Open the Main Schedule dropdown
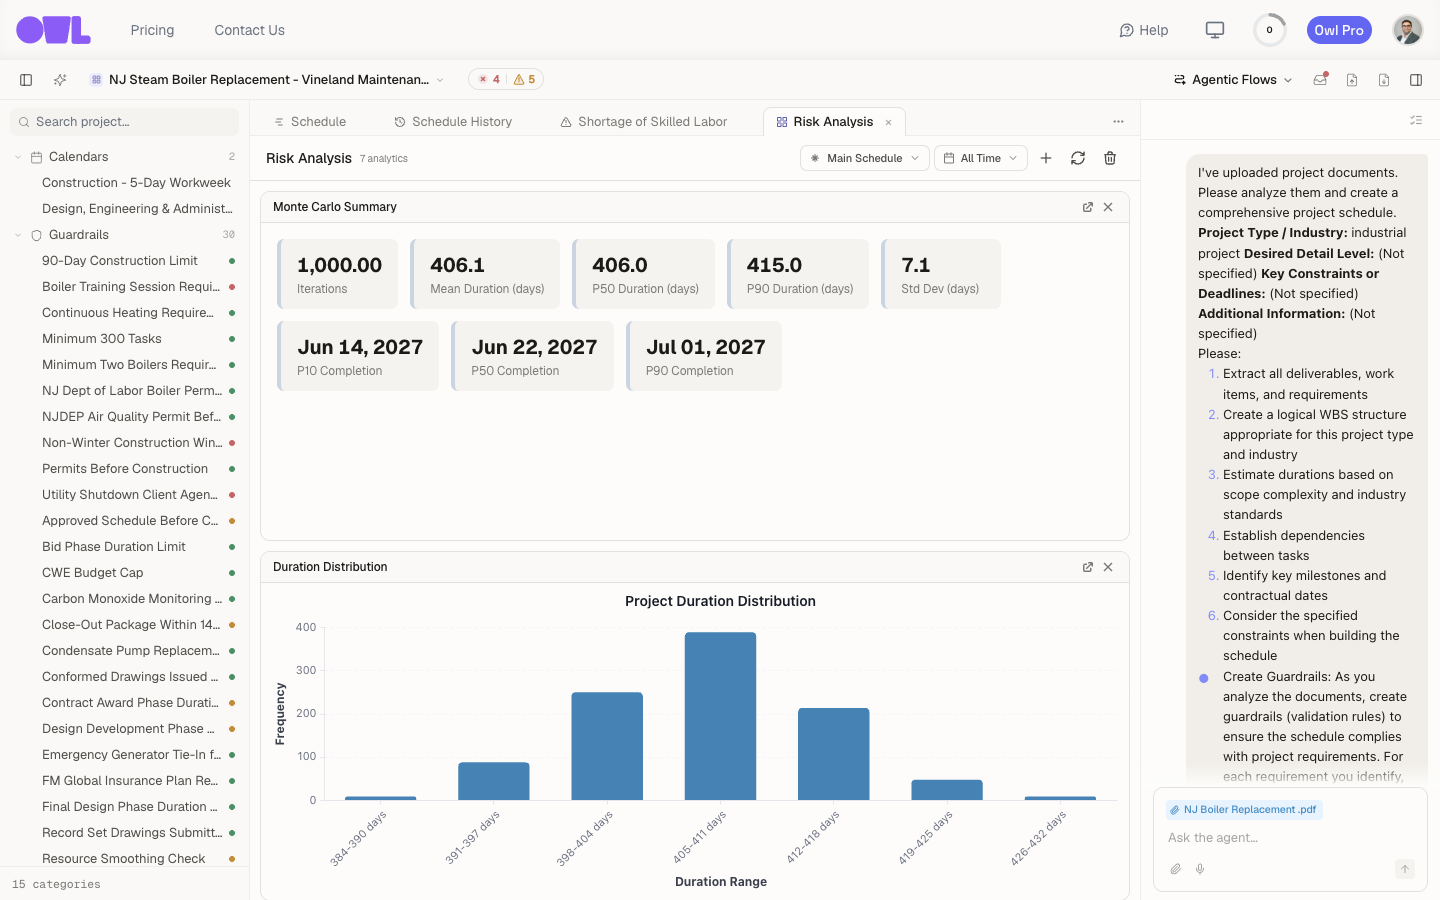This screenshot has width=1440, height=900. tap(864, 158)
